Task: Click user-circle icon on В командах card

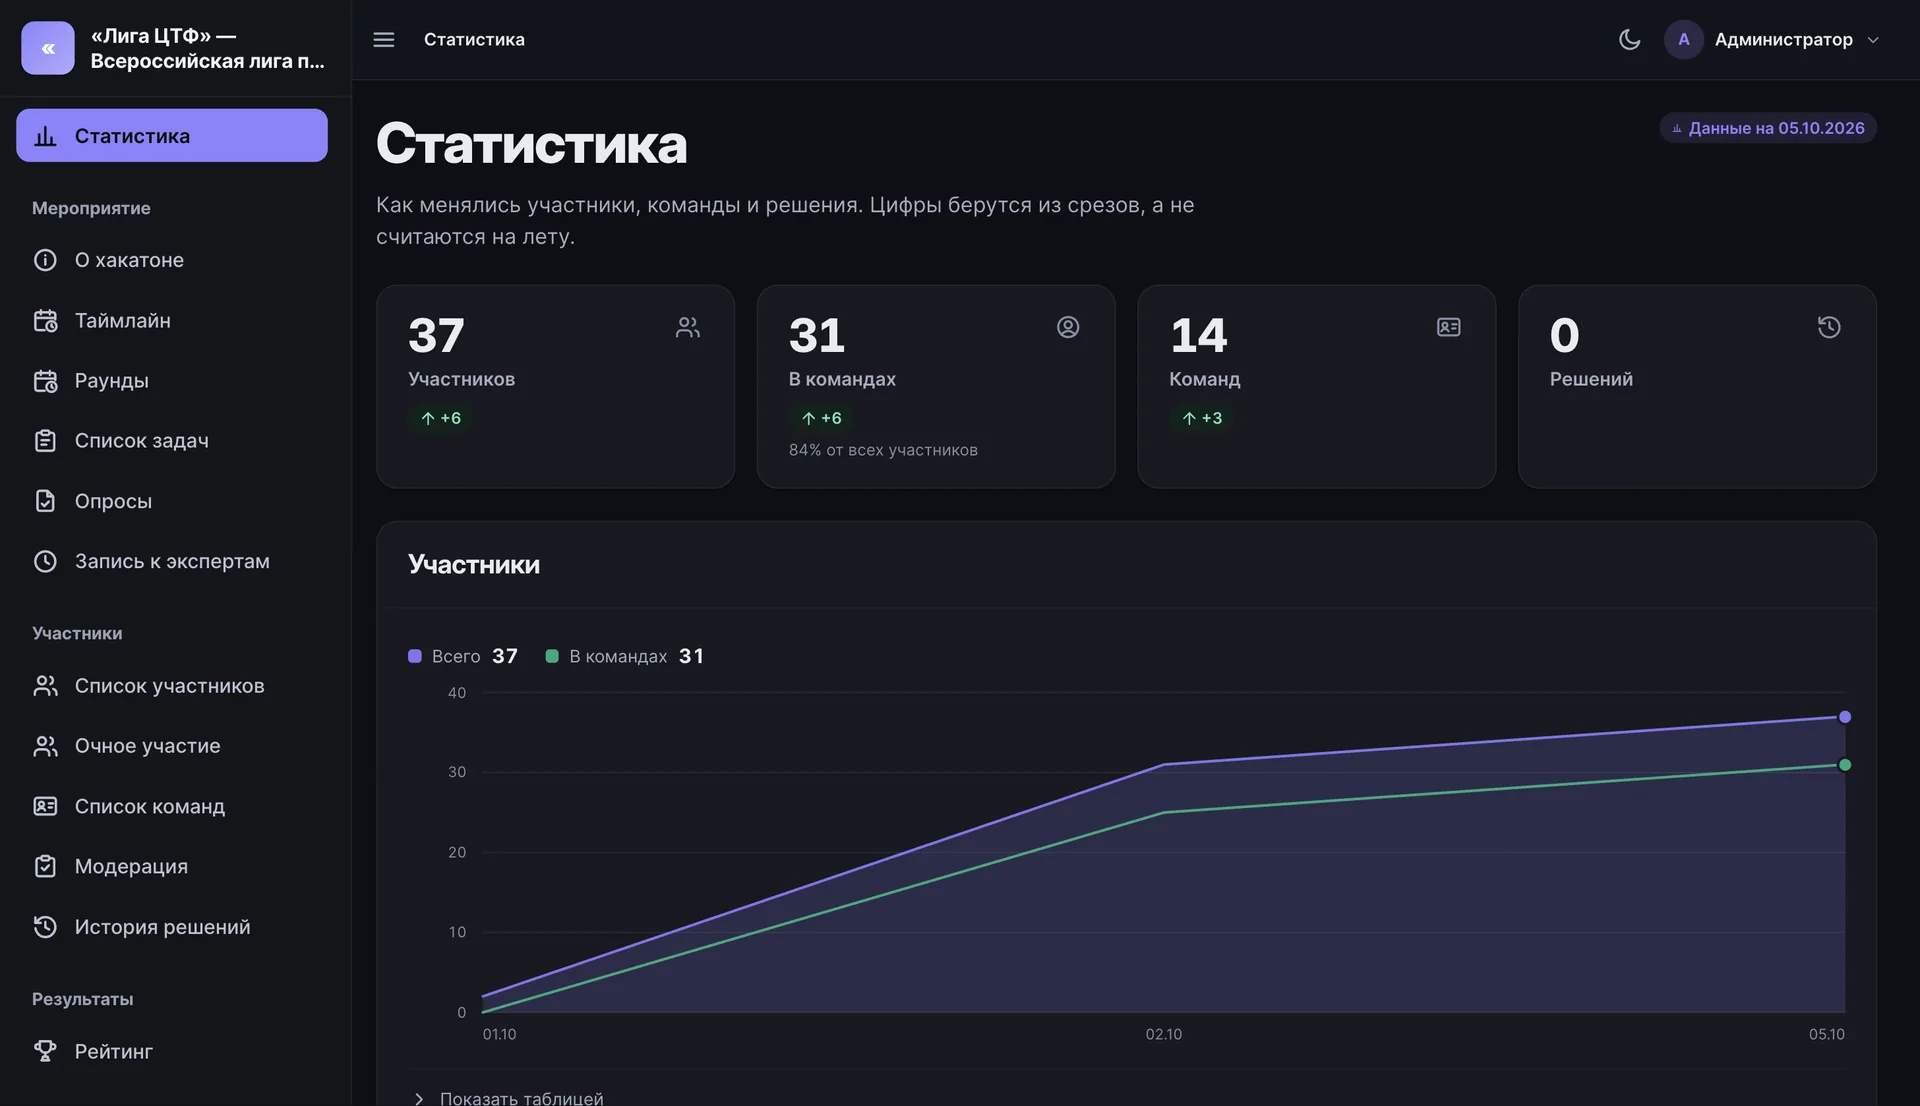Action: [1068, 327]
